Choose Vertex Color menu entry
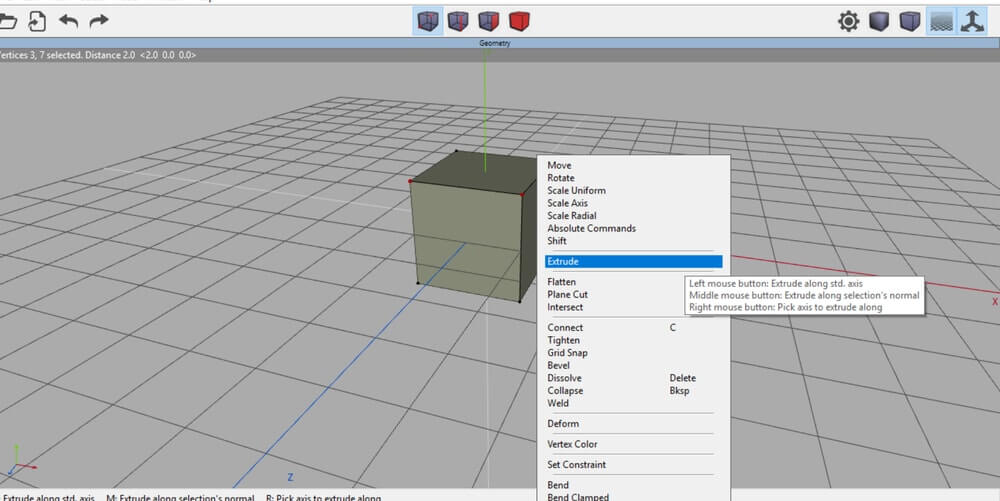1000x501 pixels. tap(572, 444)
